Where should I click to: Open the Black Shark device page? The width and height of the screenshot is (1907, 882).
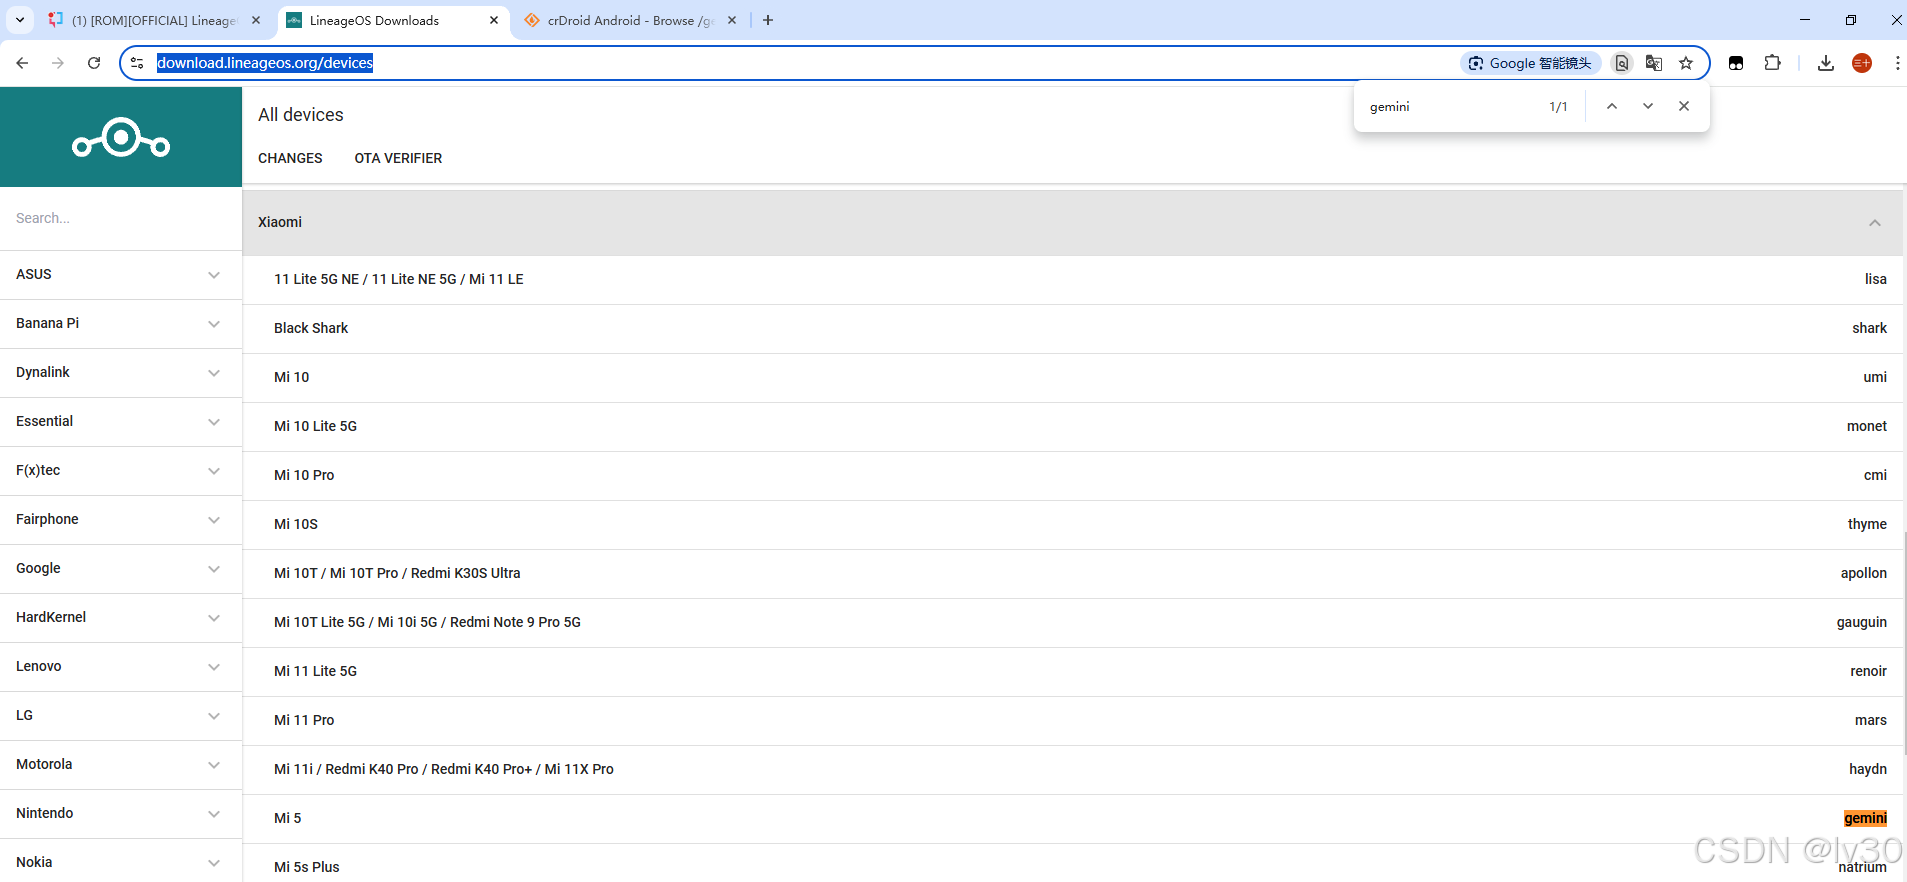point(1075,328)
